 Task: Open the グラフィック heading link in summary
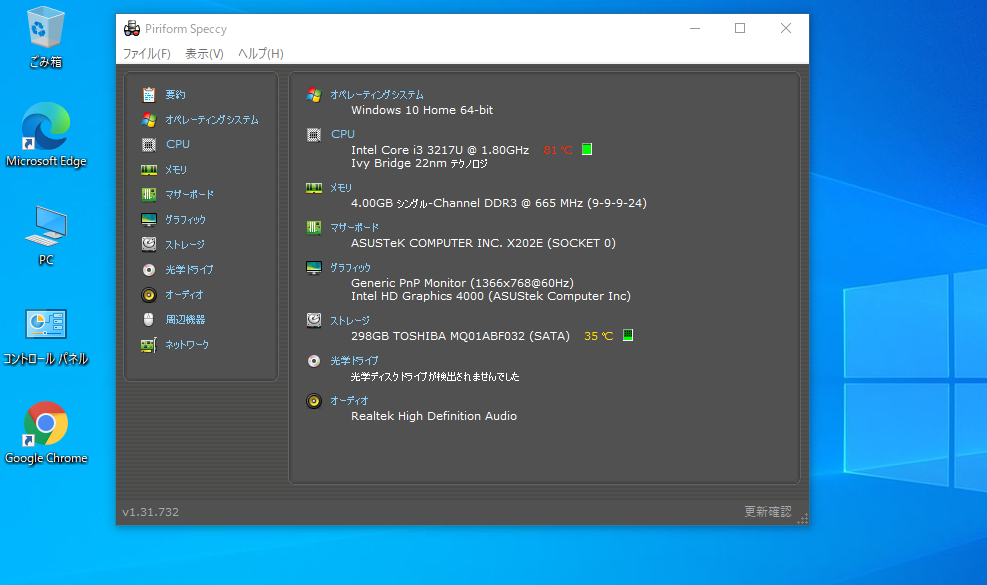351,268
